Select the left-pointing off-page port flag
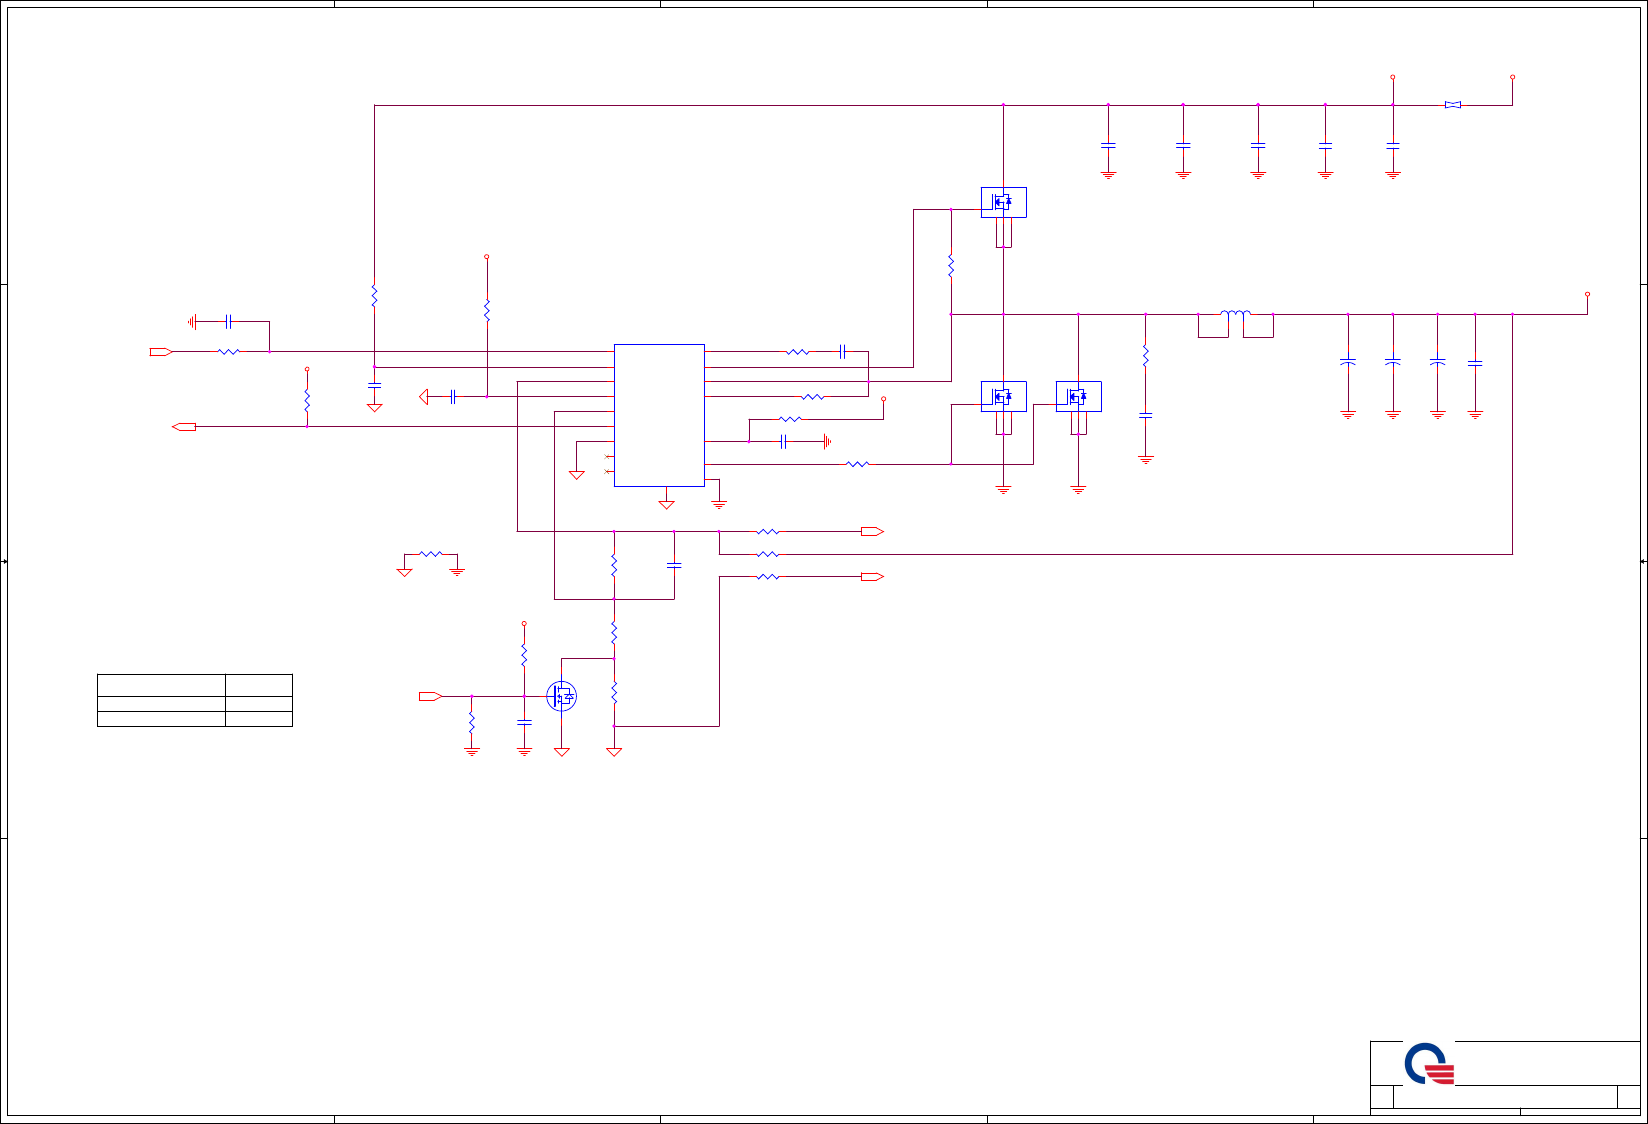 pyautogui.click(x=184, y=427)
